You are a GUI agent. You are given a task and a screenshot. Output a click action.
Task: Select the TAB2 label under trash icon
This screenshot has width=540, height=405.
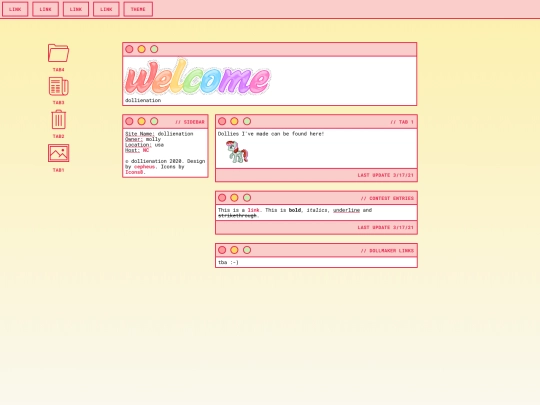tap(59, 136)
